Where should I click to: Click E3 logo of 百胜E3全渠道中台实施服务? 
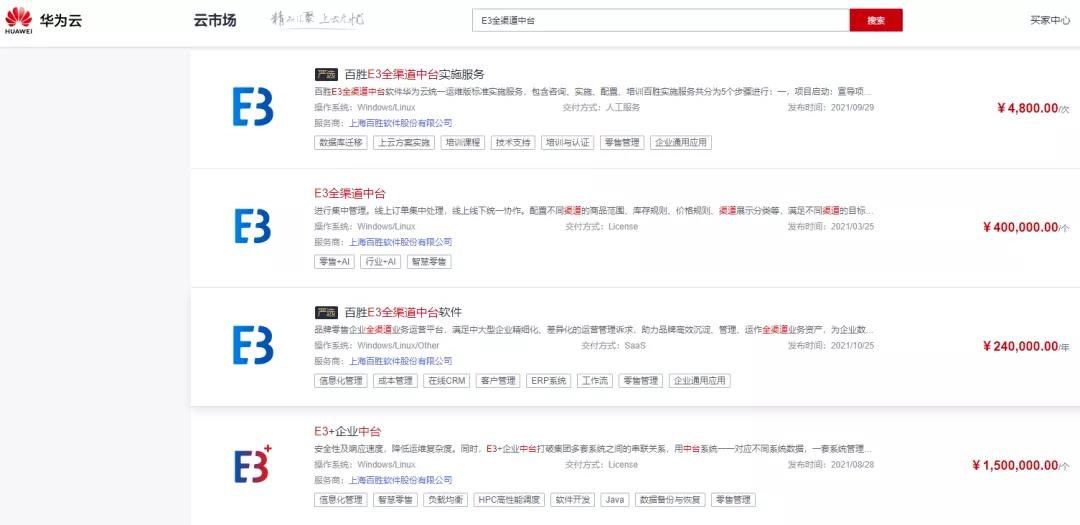[x=253, y=107]
